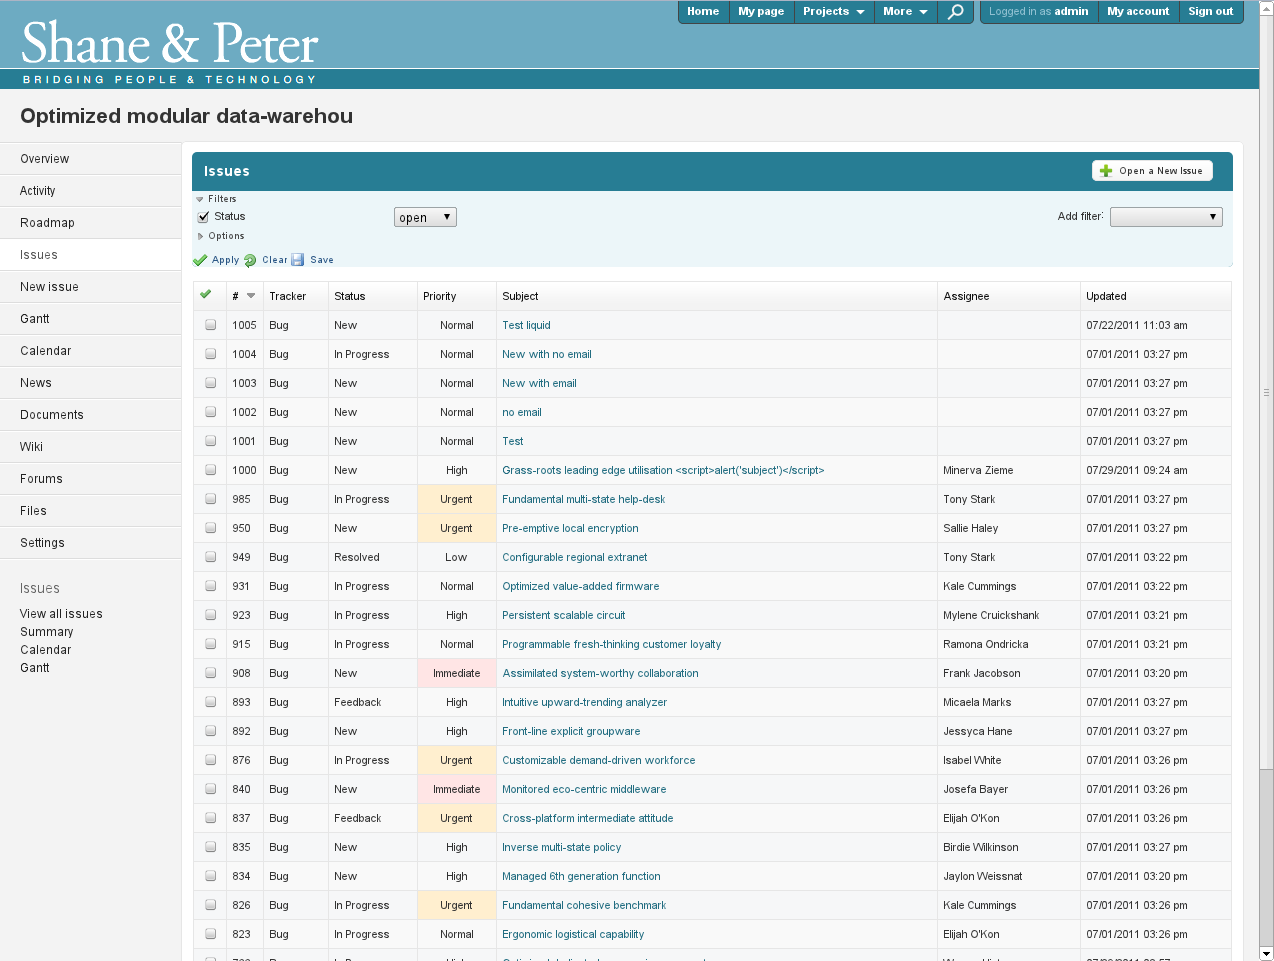Open News in the sidebar

90,383
